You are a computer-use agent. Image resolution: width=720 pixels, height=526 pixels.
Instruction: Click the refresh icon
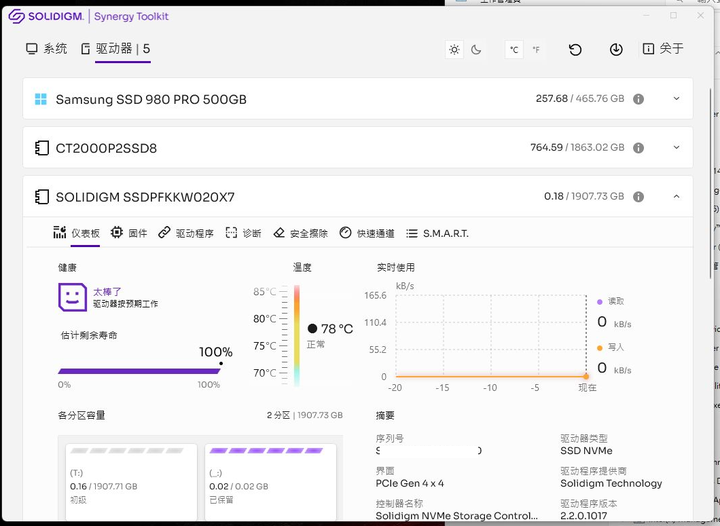coord(575,49)
